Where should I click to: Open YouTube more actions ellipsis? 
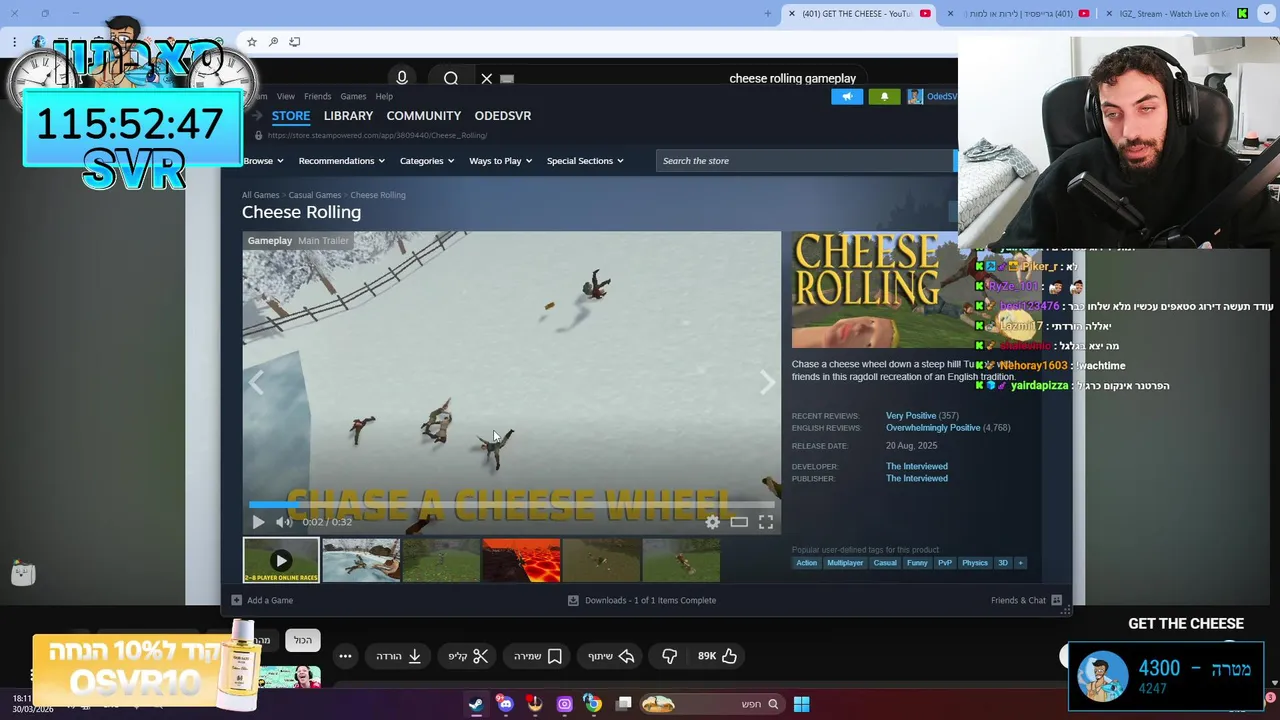click(x=345, y=656)
